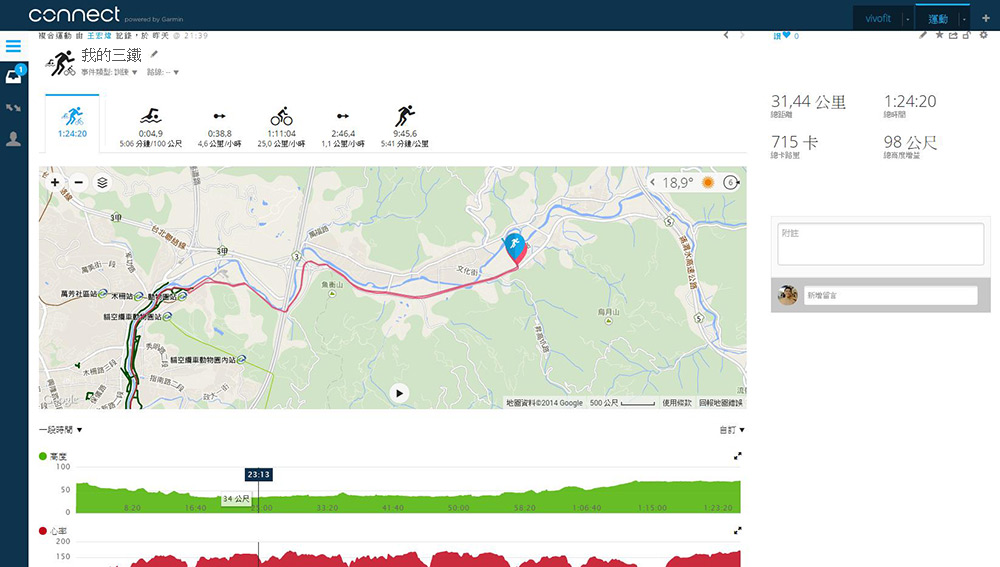Expand the event type dropdown
1000x567 pixels.
coord(109,72)
